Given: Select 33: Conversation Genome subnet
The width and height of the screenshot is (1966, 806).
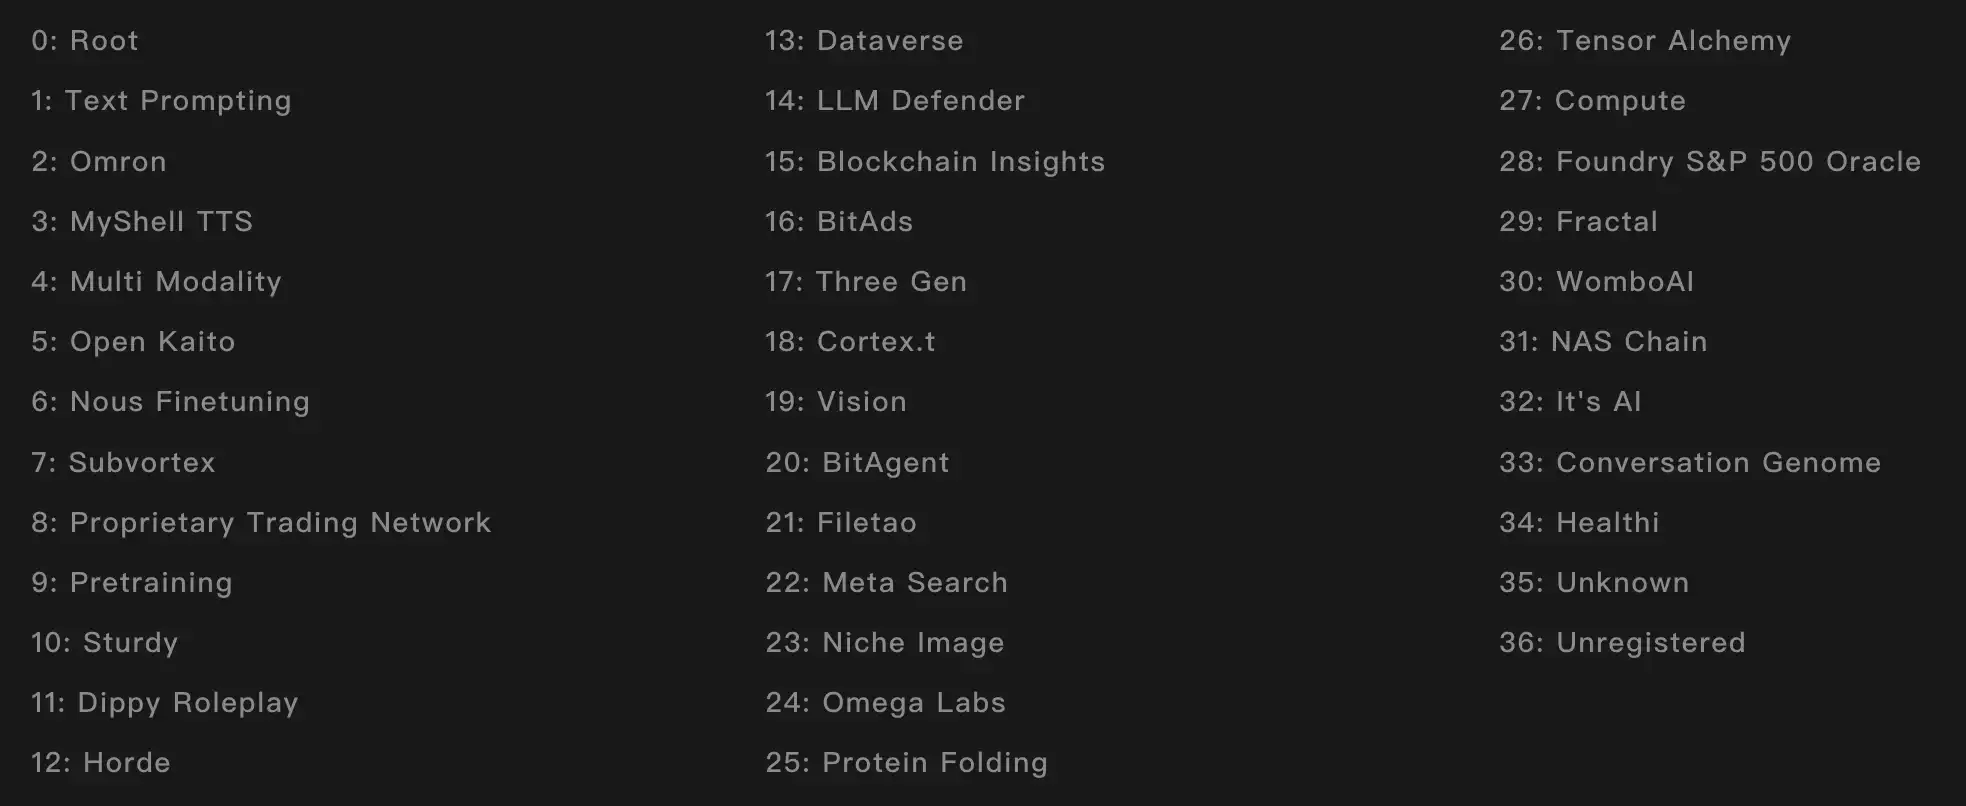Looking at the screenshot, I should (1690, 463).
